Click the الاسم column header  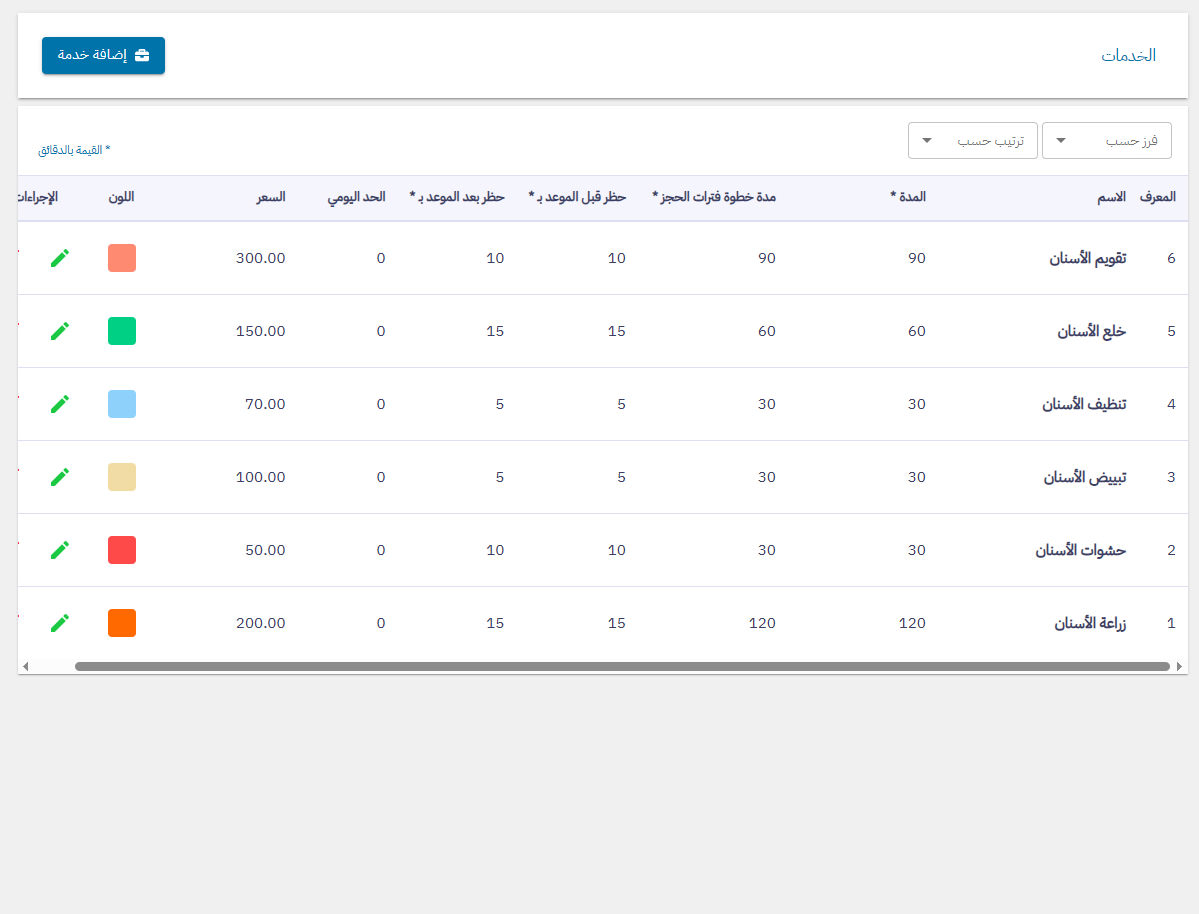click(1111, 198)
